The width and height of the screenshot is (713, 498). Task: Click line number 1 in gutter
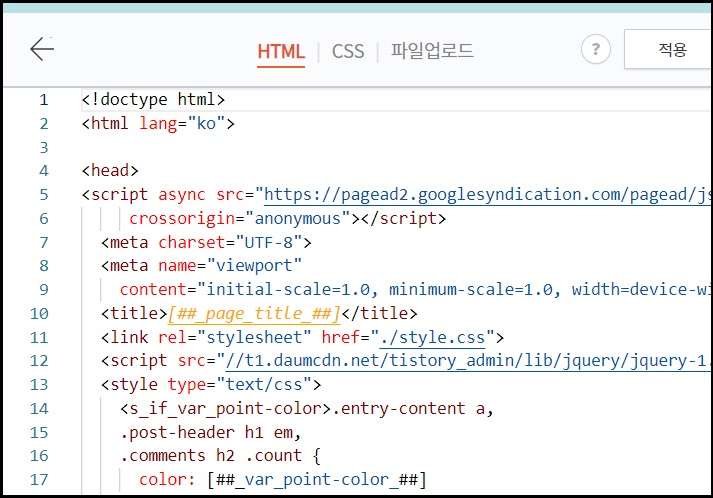(44, 100)
